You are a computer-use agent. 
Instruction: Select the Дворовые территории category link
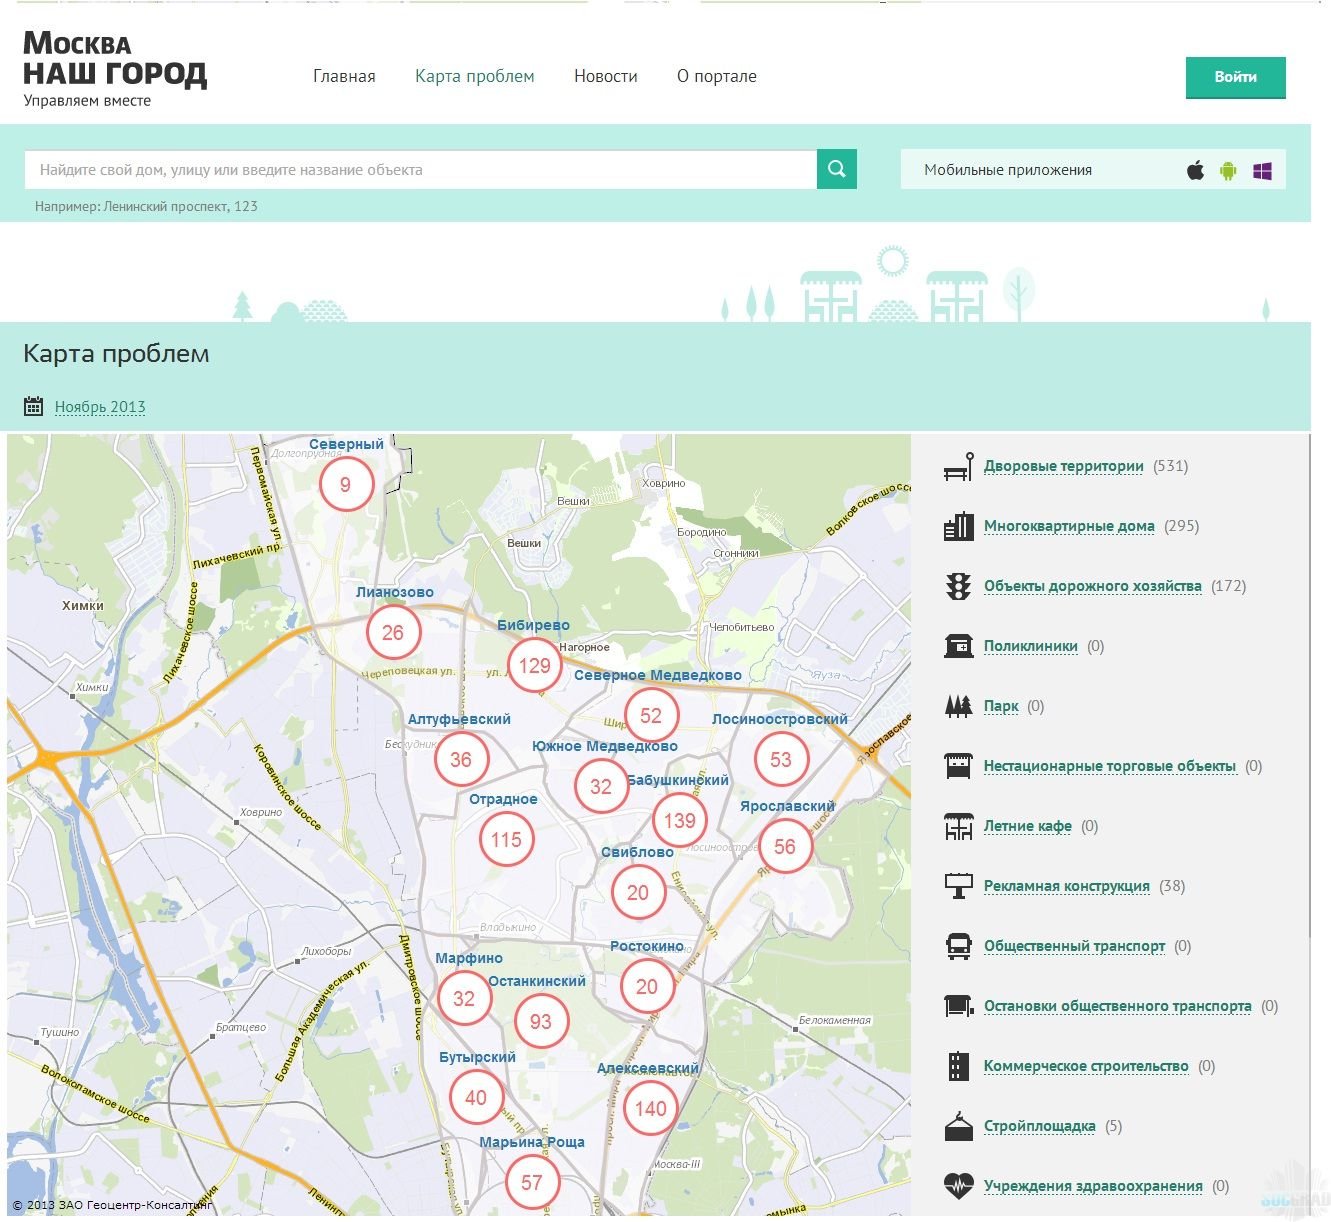coord(1063,466)
